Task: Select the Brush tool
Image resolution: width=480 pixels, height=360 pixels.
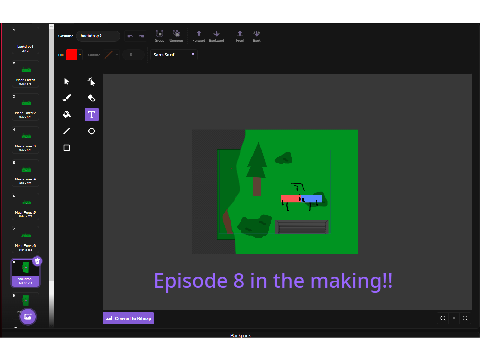Action: pyautogui.click(x=67, y=98)
